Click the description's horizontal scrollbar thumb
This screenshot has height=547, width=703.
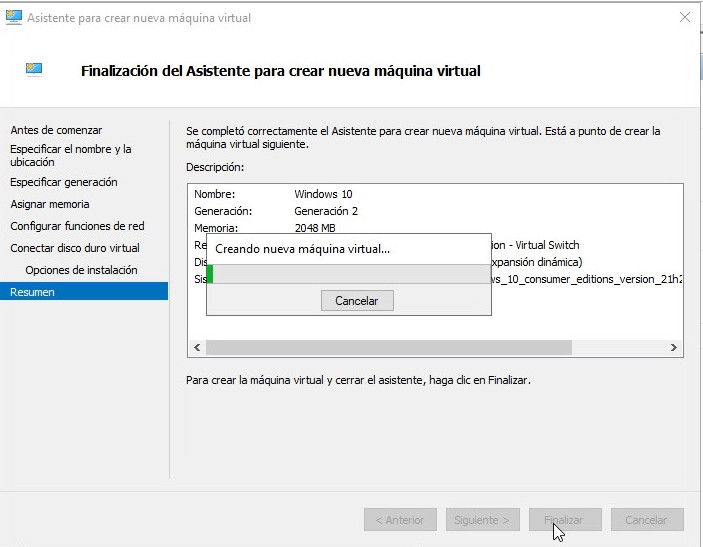388,347
